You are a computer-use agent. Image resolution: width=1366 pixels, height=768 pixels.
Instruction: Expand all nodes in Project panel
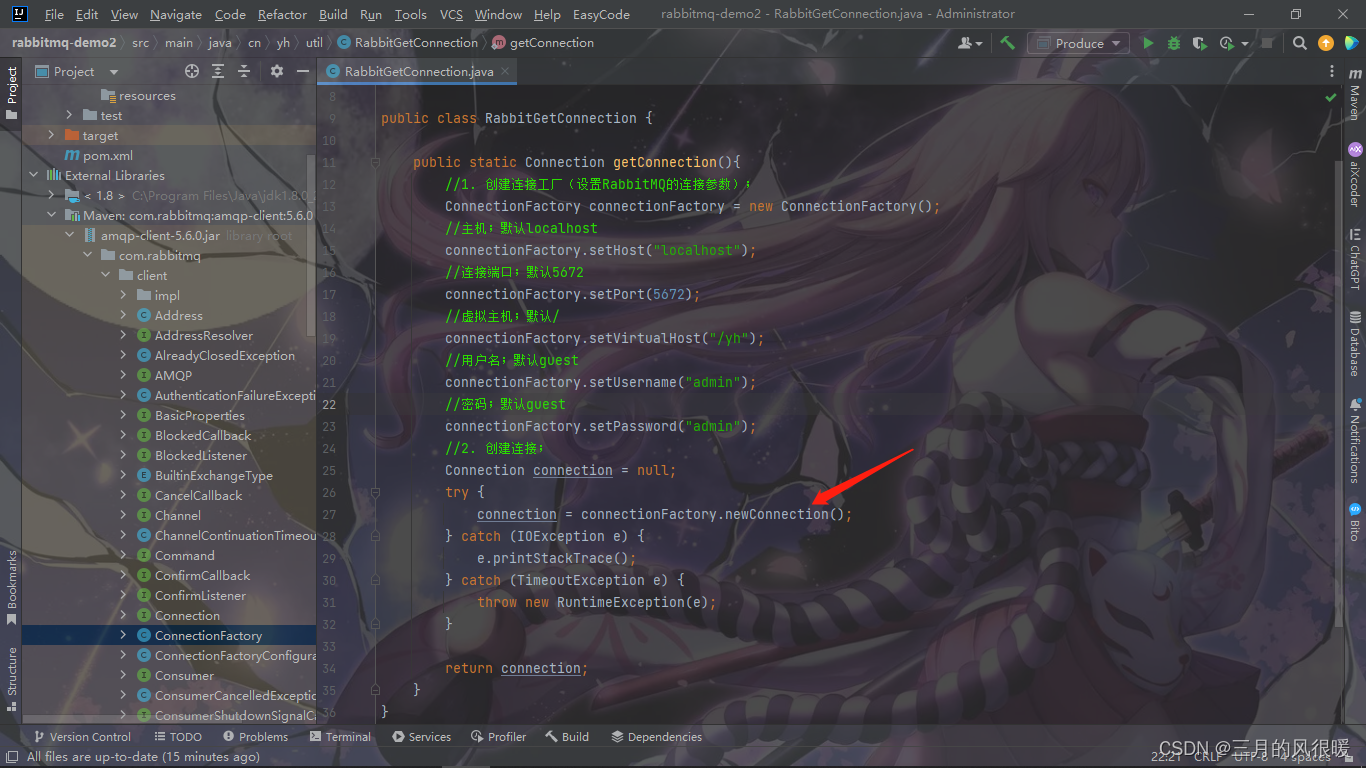click(x=218, y=71)
